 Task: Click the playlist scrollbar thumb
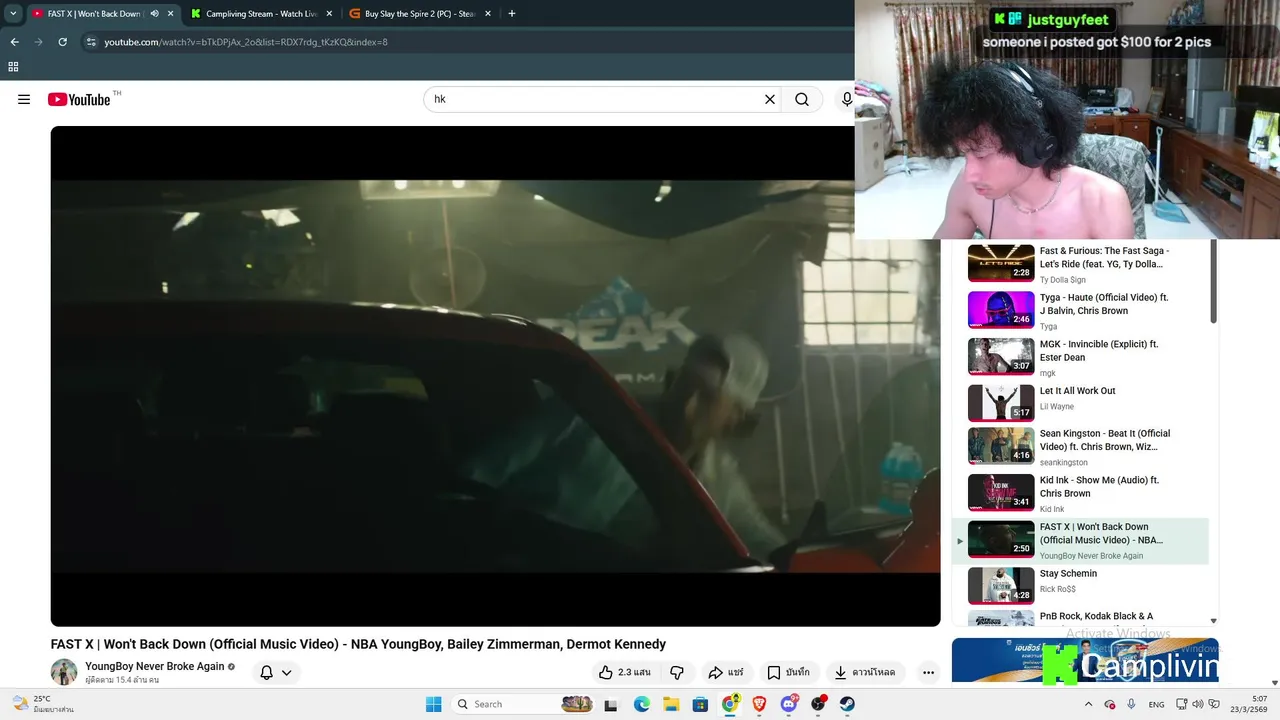1214,282
